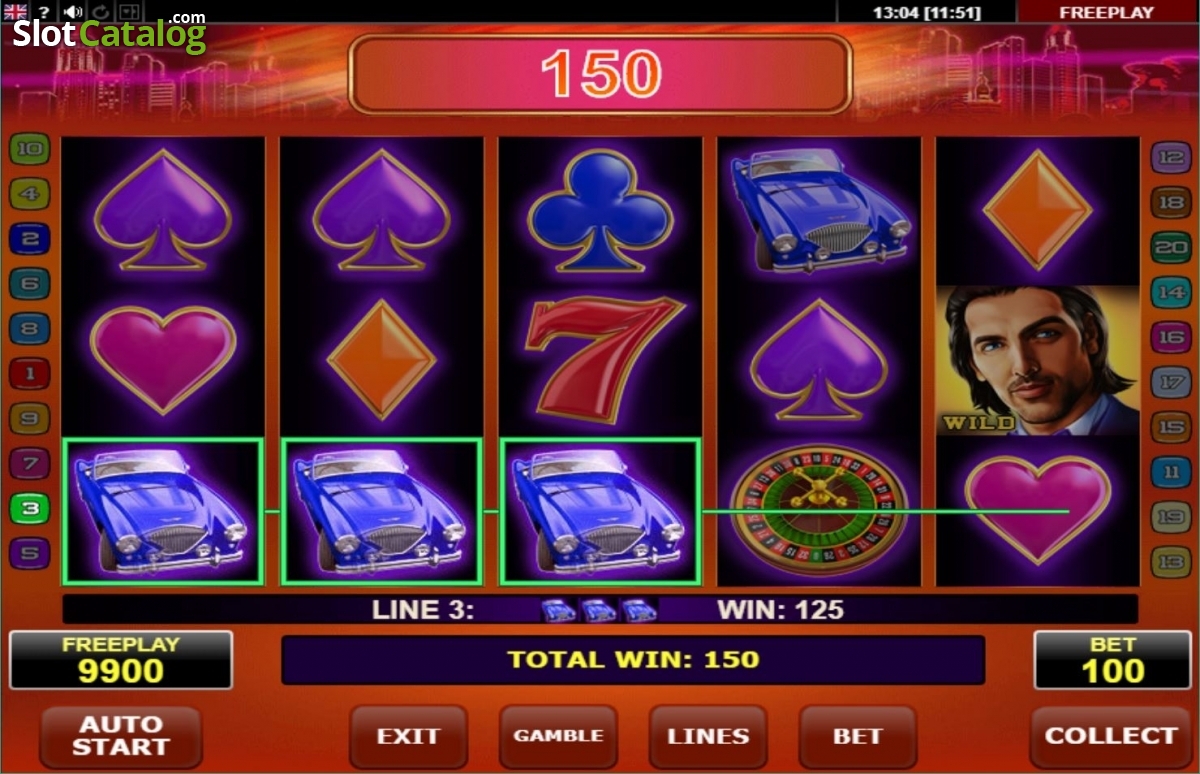Click the red payline 1 marker
The width and height of the screenshot is (1200, 774).
click(x=29, y=374)
